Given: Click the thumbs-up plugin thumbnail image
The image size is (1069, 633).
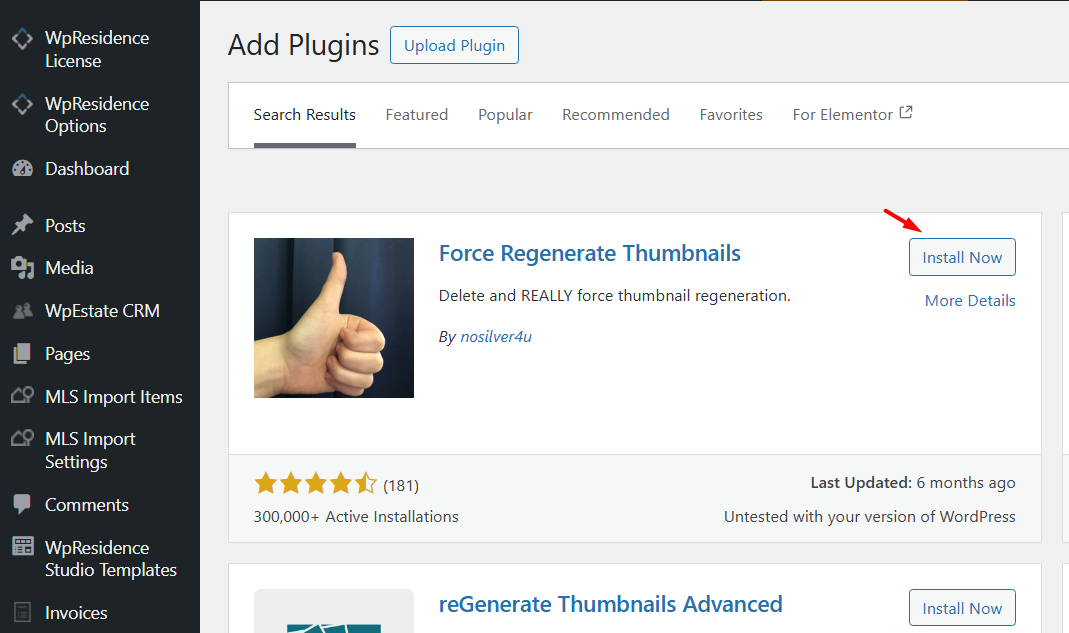Looking at the screenshot, I should coord(334,318).
